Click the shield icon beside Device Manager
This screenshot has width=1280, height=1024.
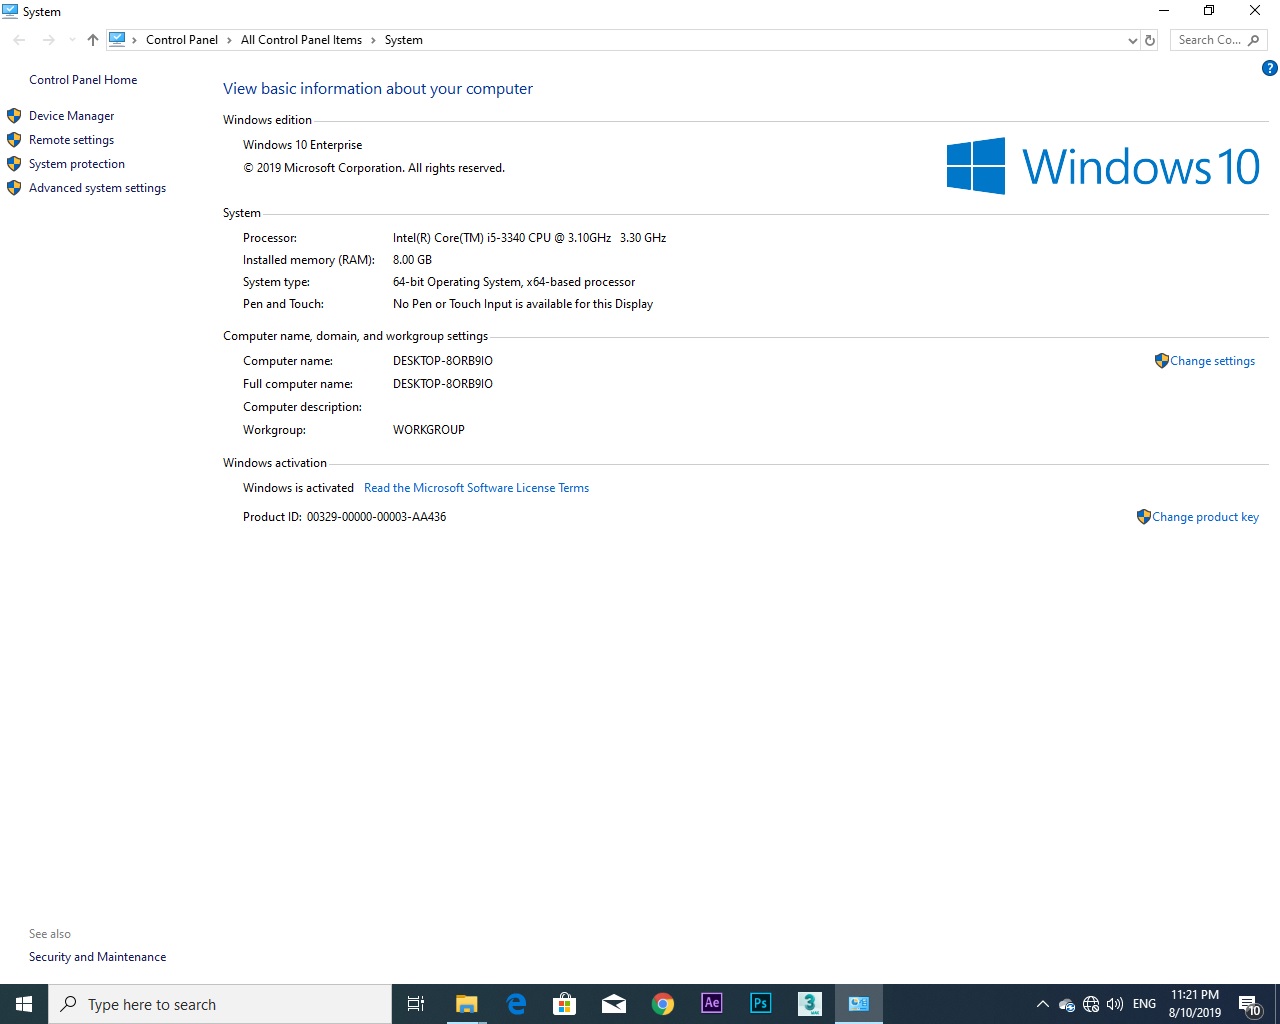[x=14, y=116]
